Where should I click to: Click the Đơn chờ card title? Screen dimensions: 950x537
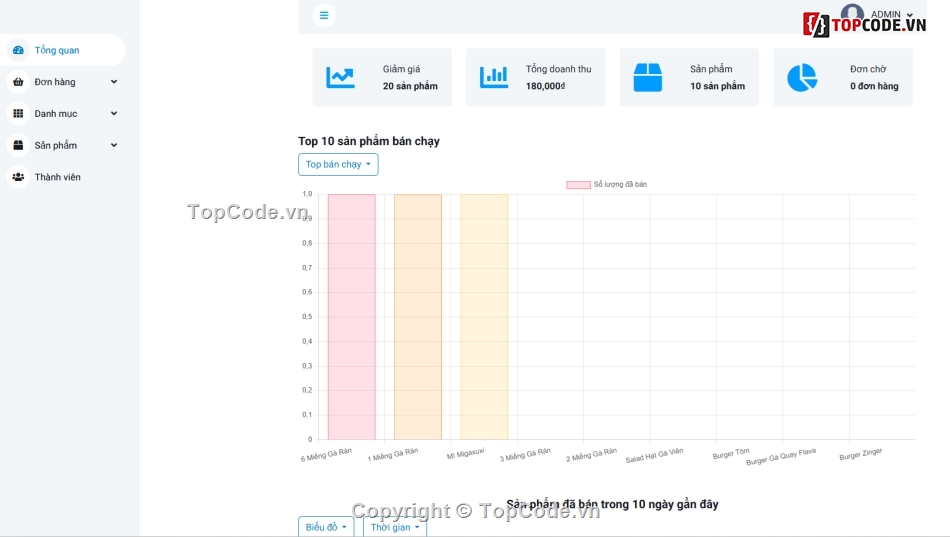point(868,69)
